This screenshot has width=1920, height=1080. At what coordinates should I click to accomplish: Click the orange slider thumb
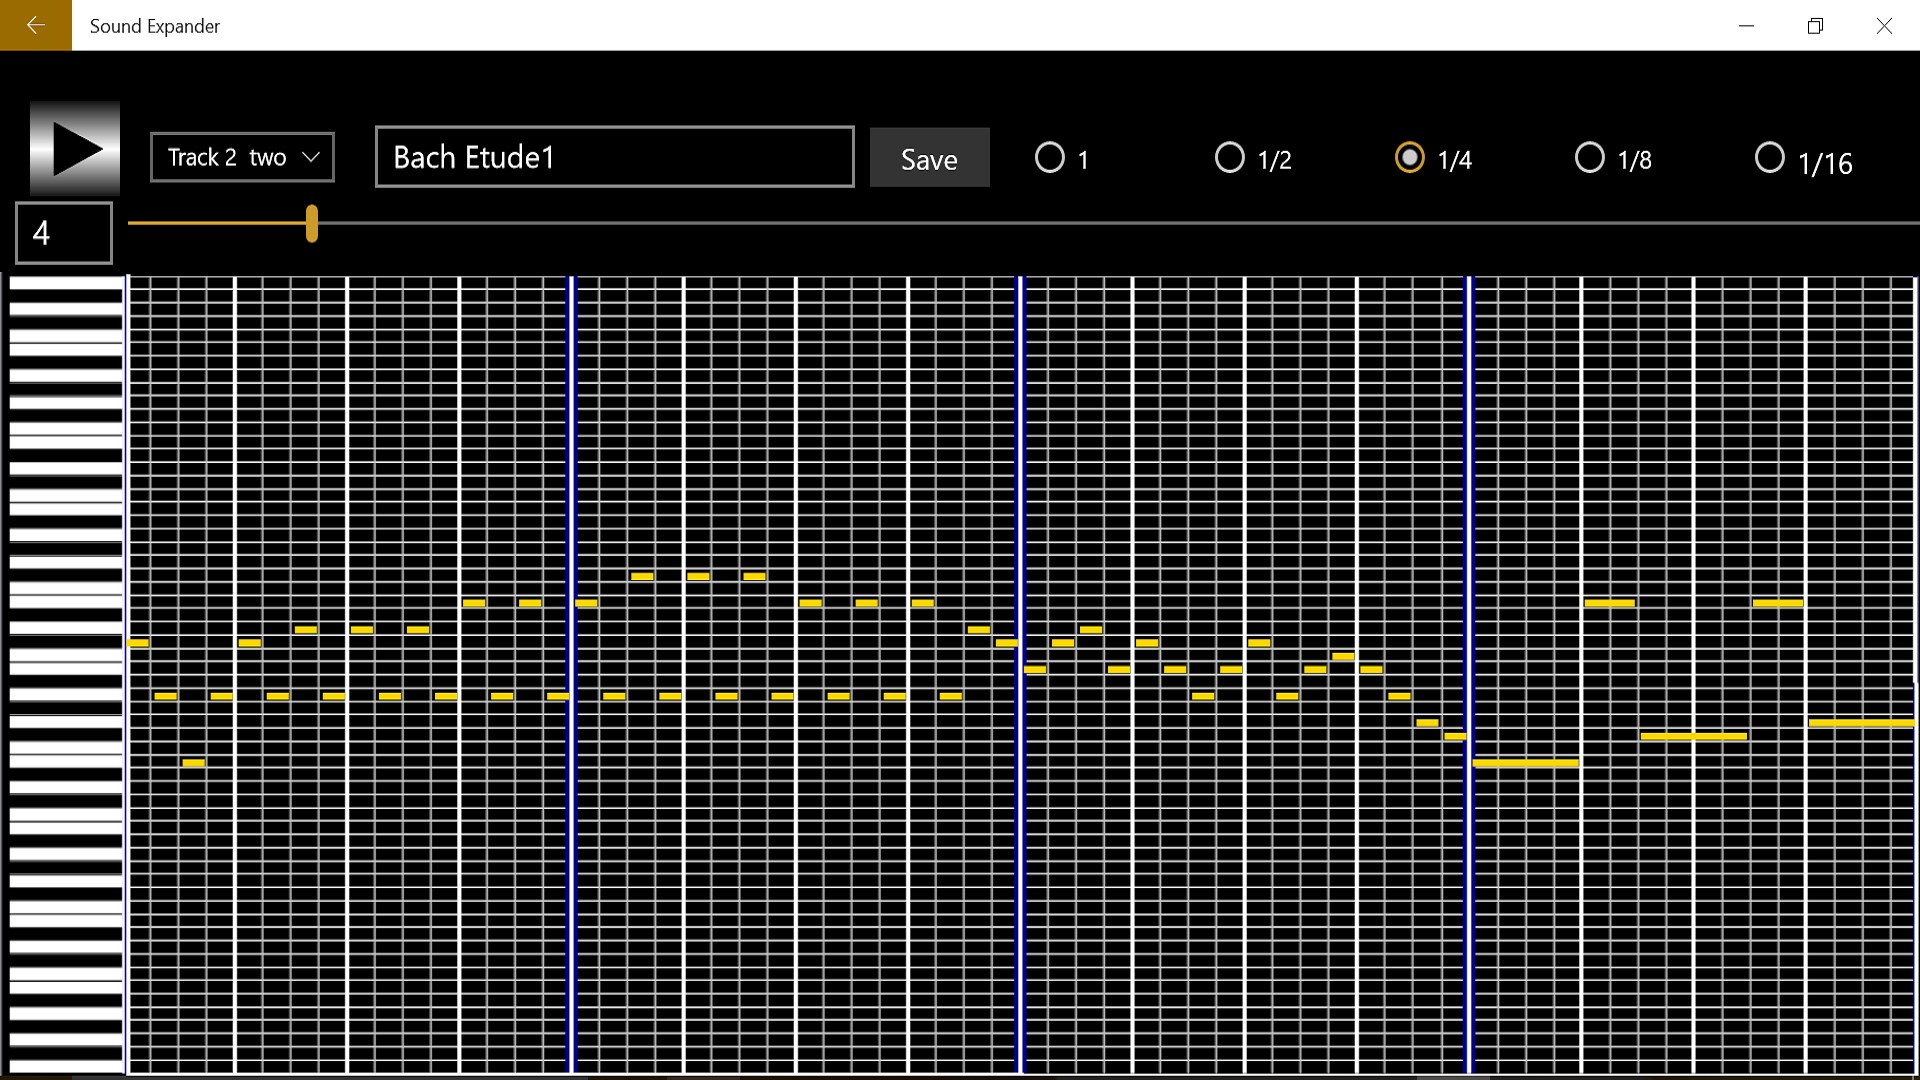click(x=312, y=224)
